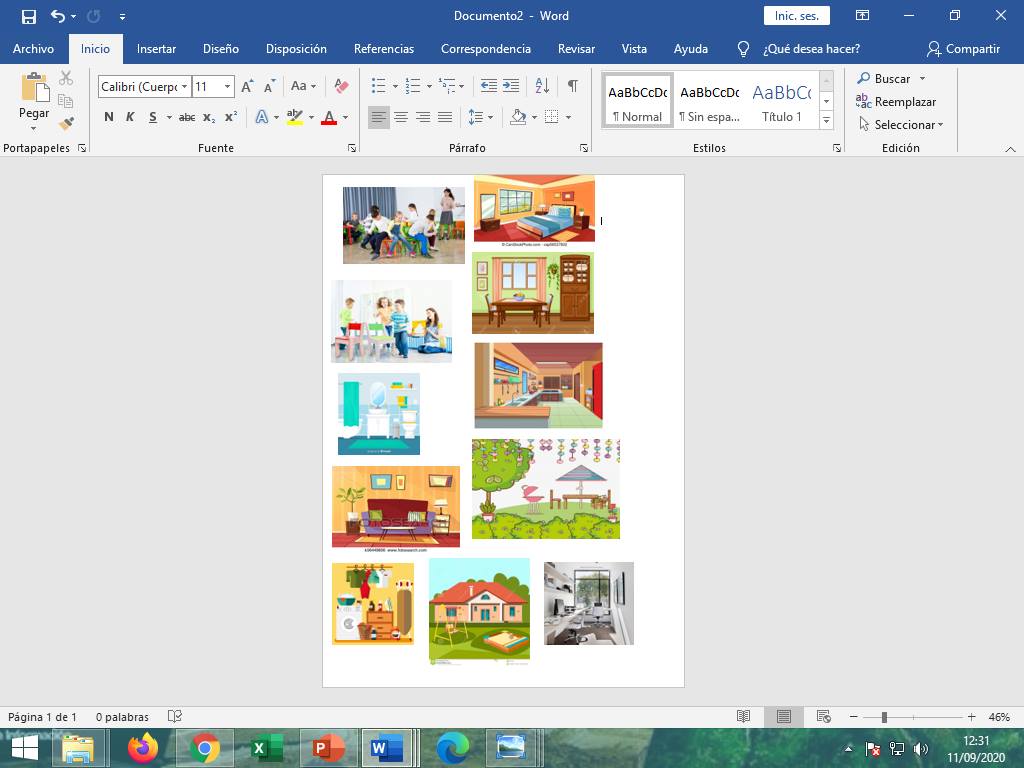Select the house with sandbox image
This screenshot has height=768, width=1024.
coord(479,610)
